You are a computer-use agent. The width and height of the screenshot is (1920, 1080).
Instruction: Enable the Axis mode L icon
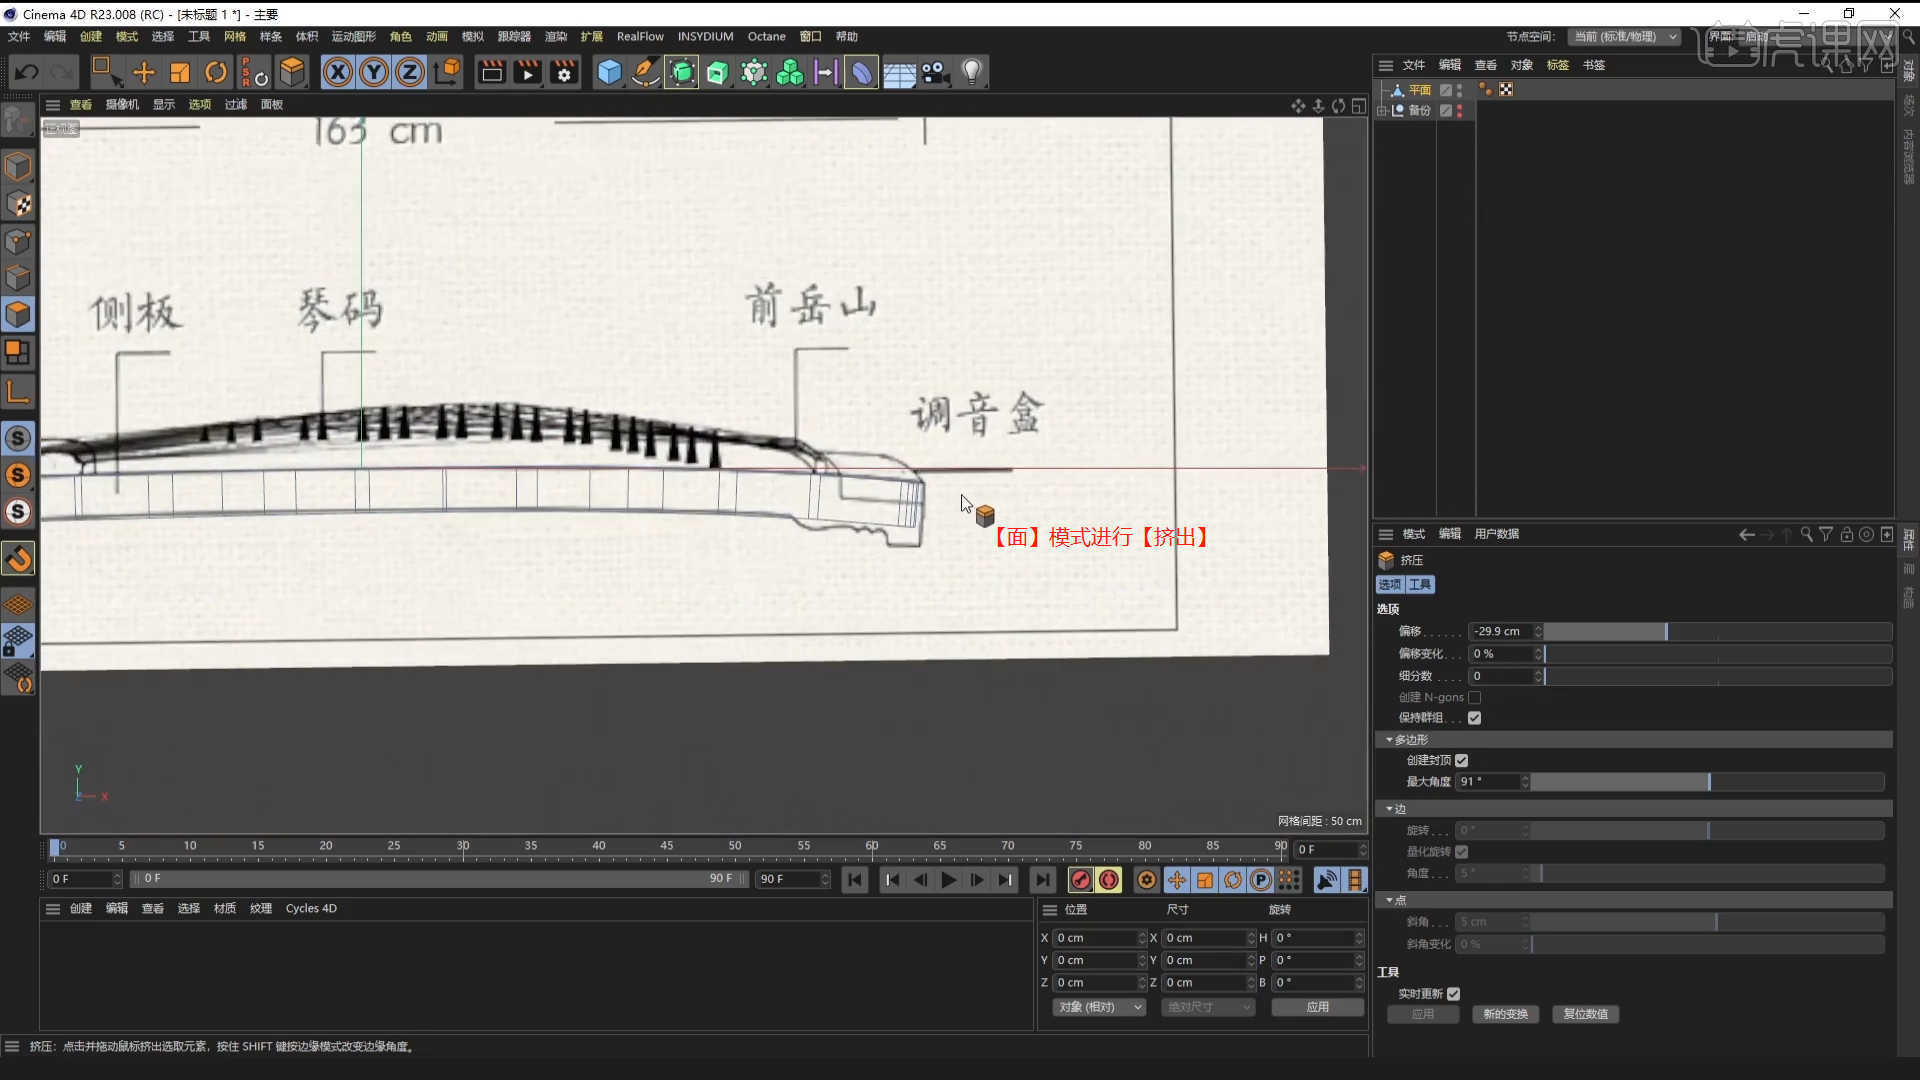pyautogui.click(x=18, y=391)
